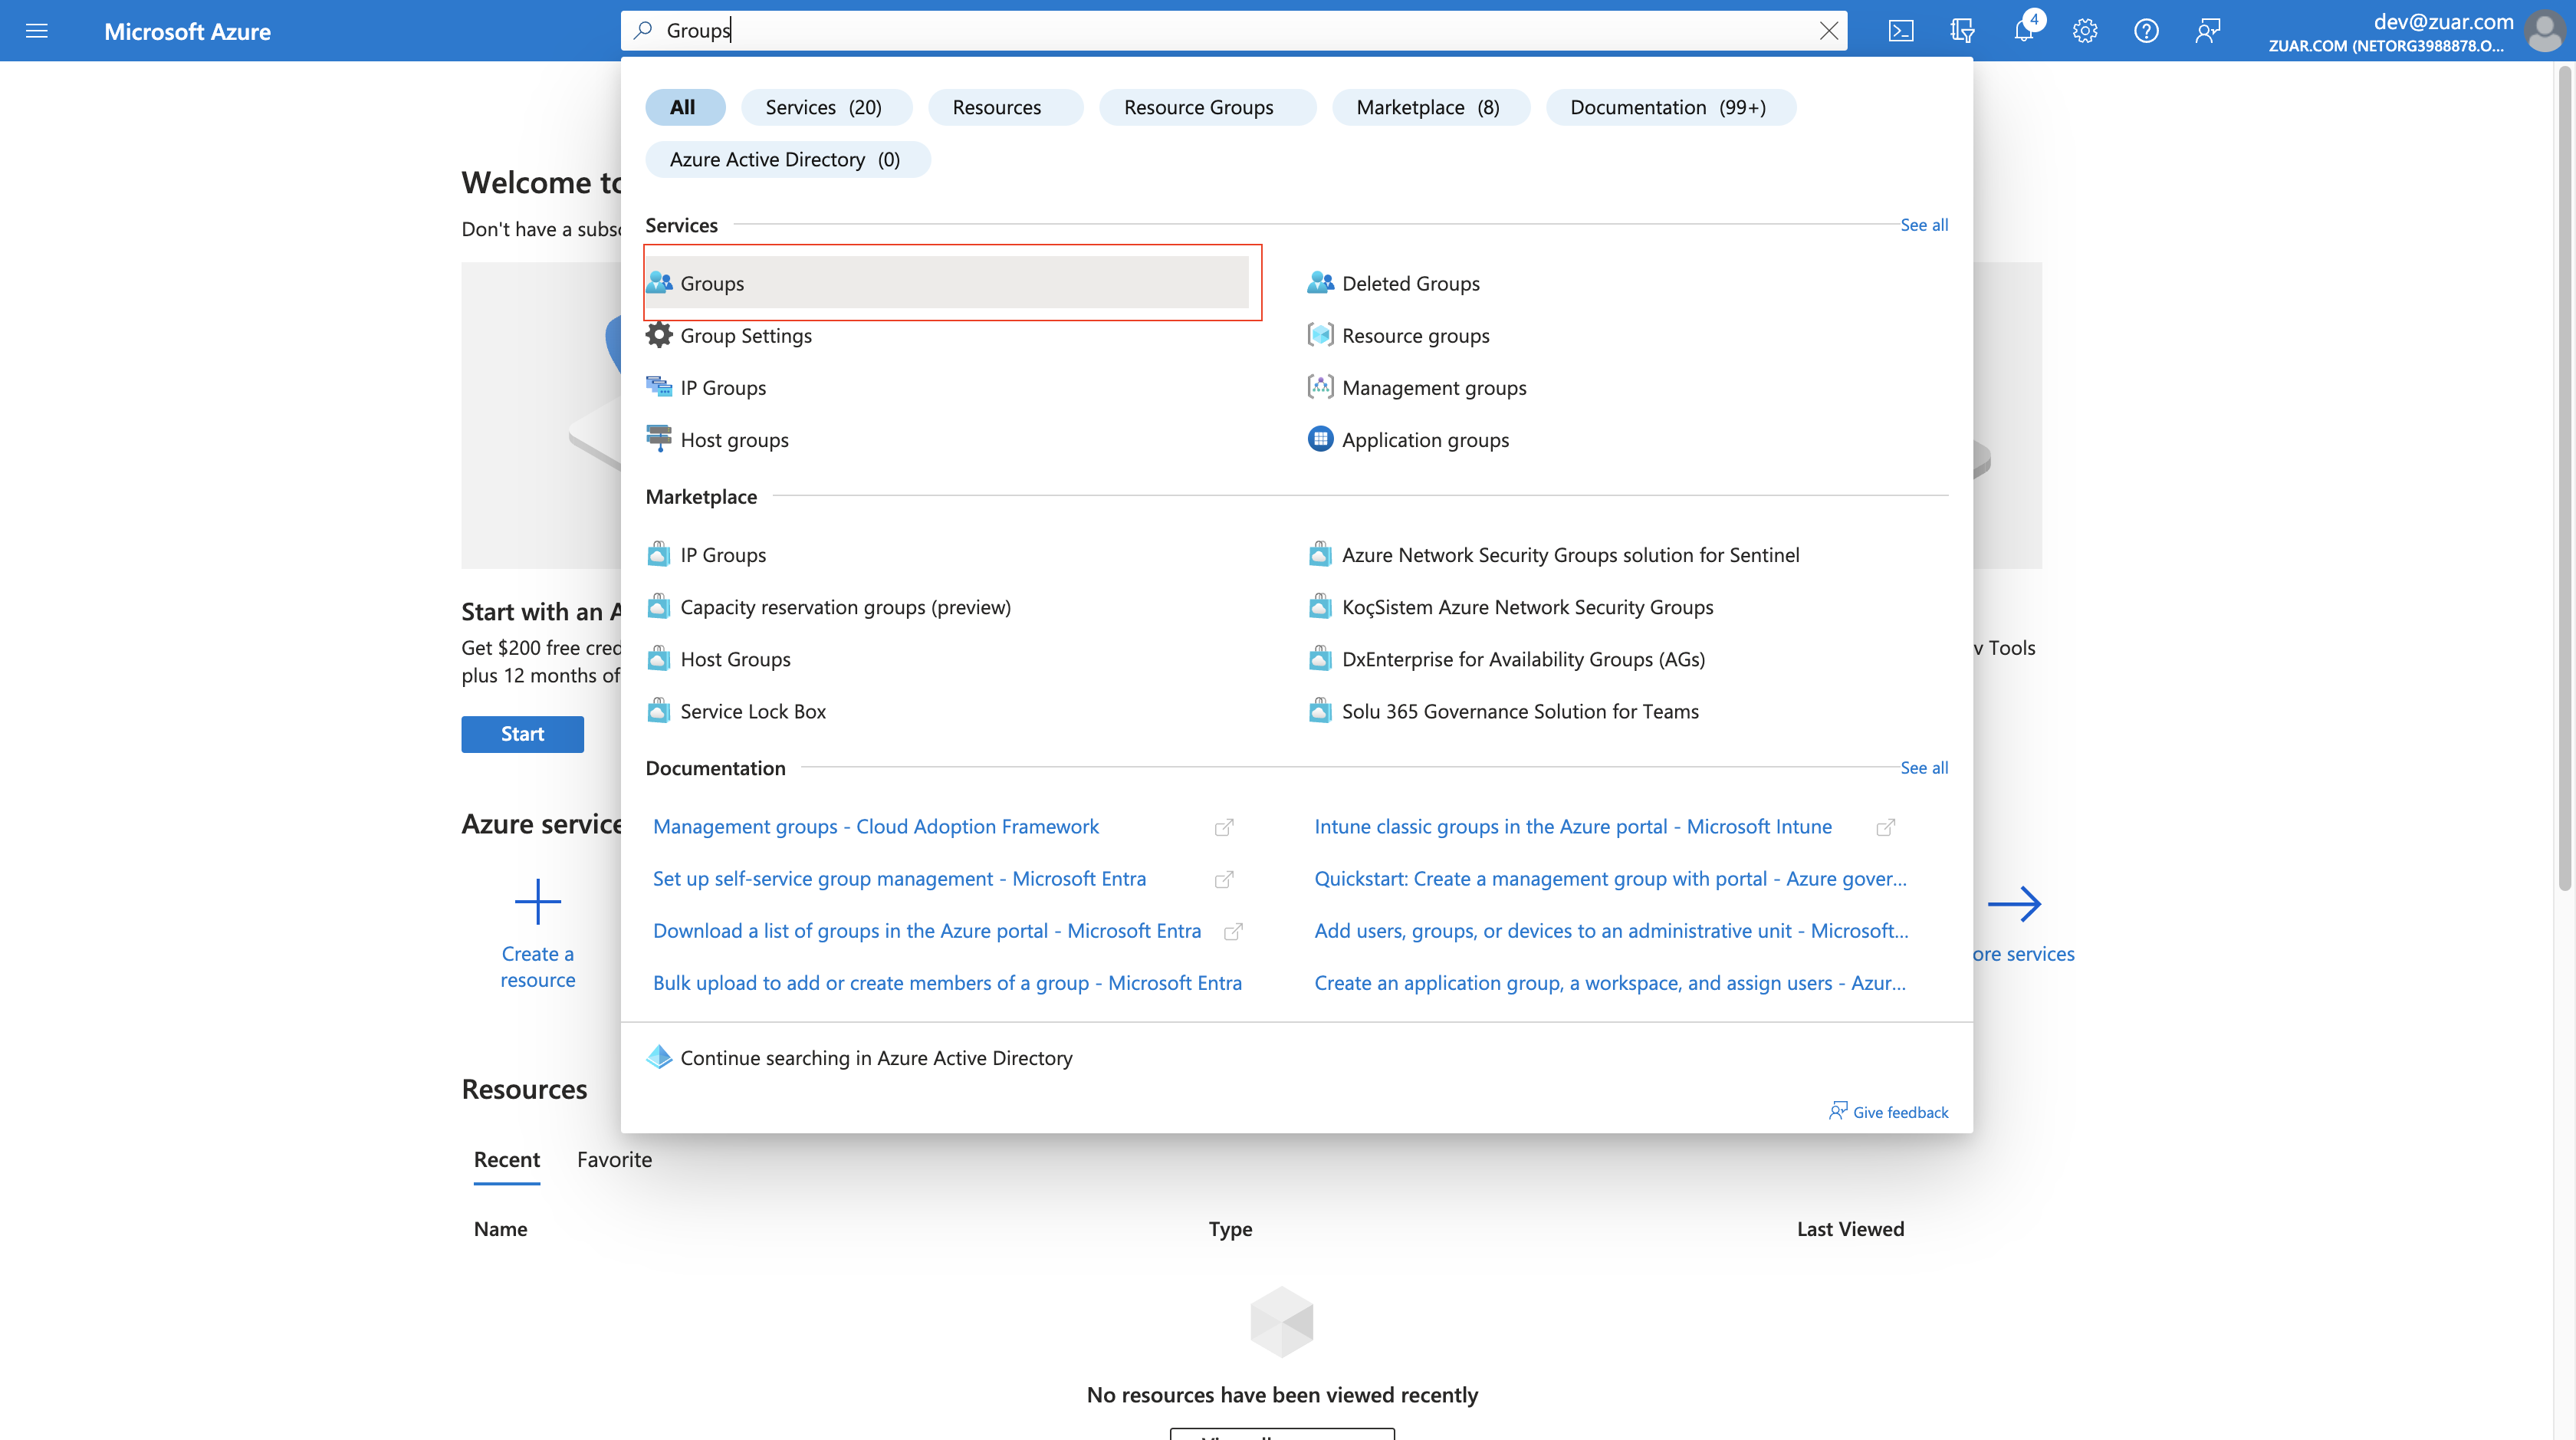Screen dimensions: 2576x1440
Task: Open the hamburger portal menu
Action: coord(37,31)
